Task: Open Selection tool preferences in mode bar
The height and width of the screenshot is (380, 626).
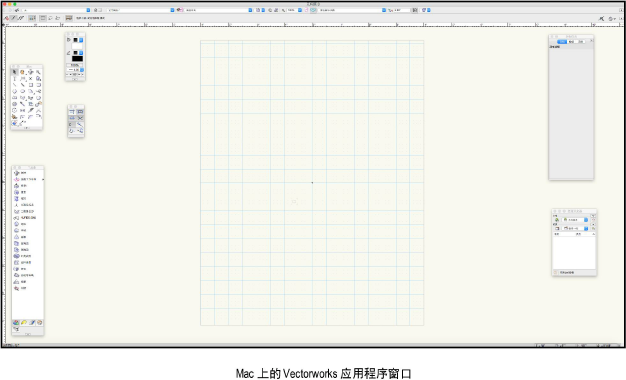Action: point(69,18)
